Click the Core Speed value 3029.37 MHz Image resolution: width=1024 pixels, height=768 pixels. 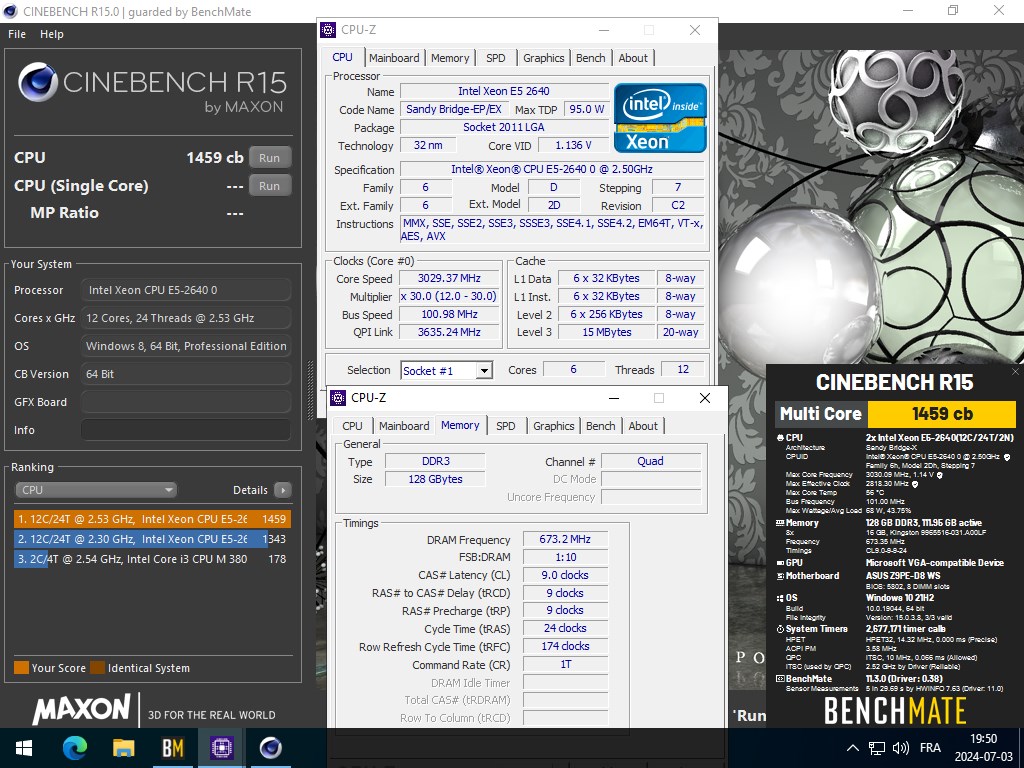449,278
